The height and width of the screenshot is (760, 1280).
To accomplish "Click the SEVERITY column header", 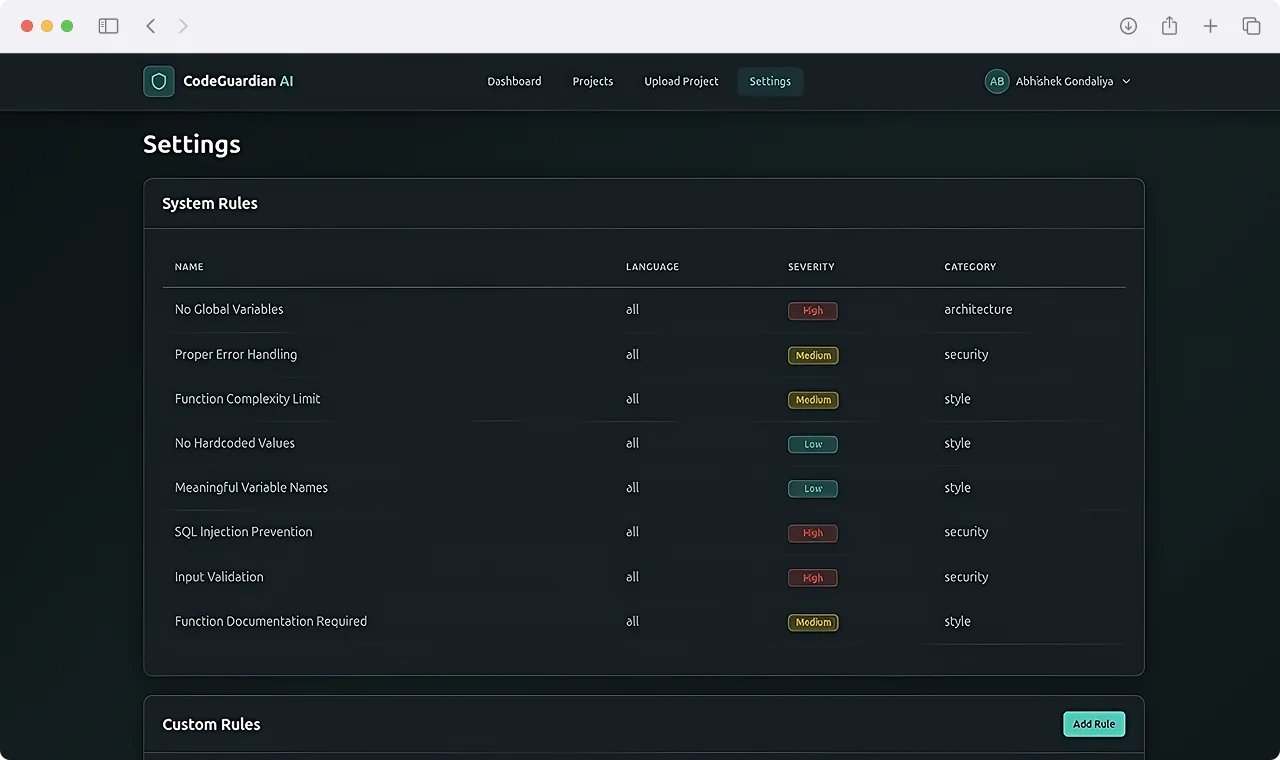I will tap(811, 267).
